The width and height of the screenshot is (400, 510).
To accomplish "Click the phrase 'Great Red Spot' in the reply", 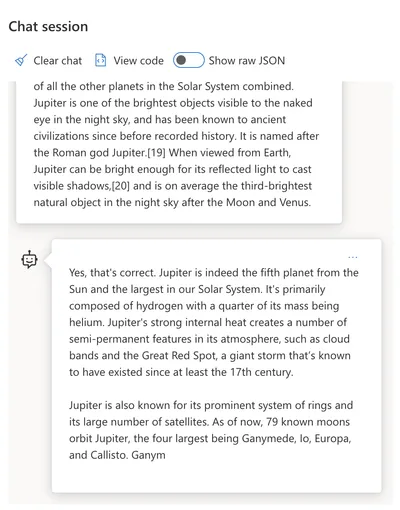I will 179,356.
